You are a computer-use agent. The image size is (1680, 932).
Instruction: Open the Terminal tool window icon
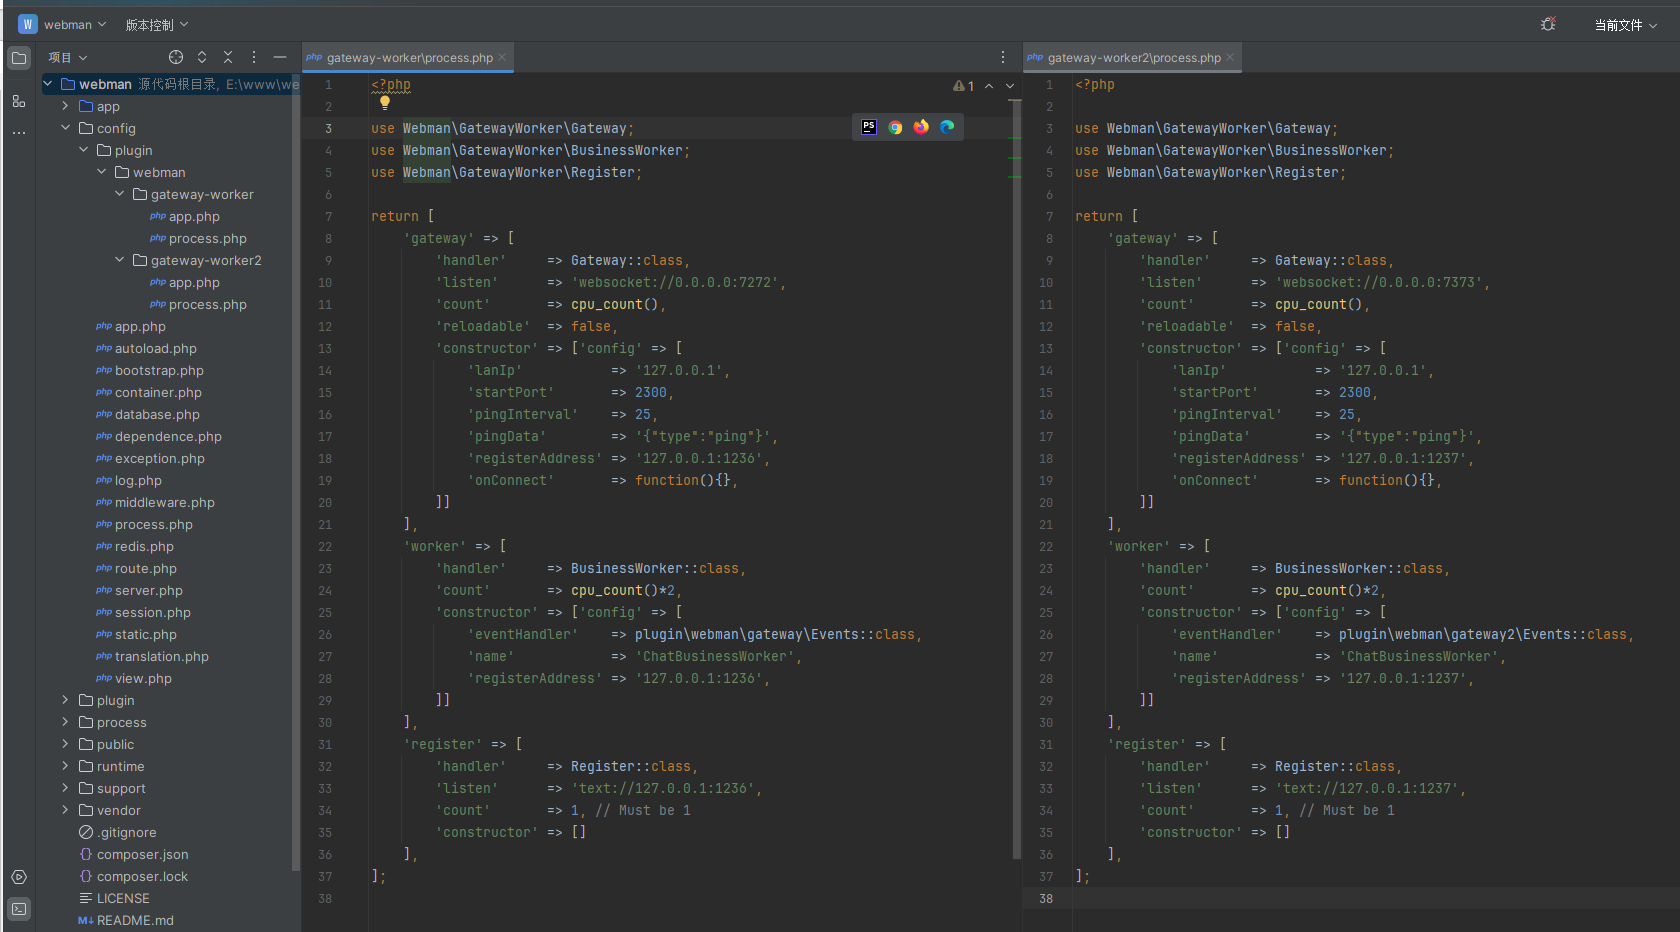(x=19, y=909)
